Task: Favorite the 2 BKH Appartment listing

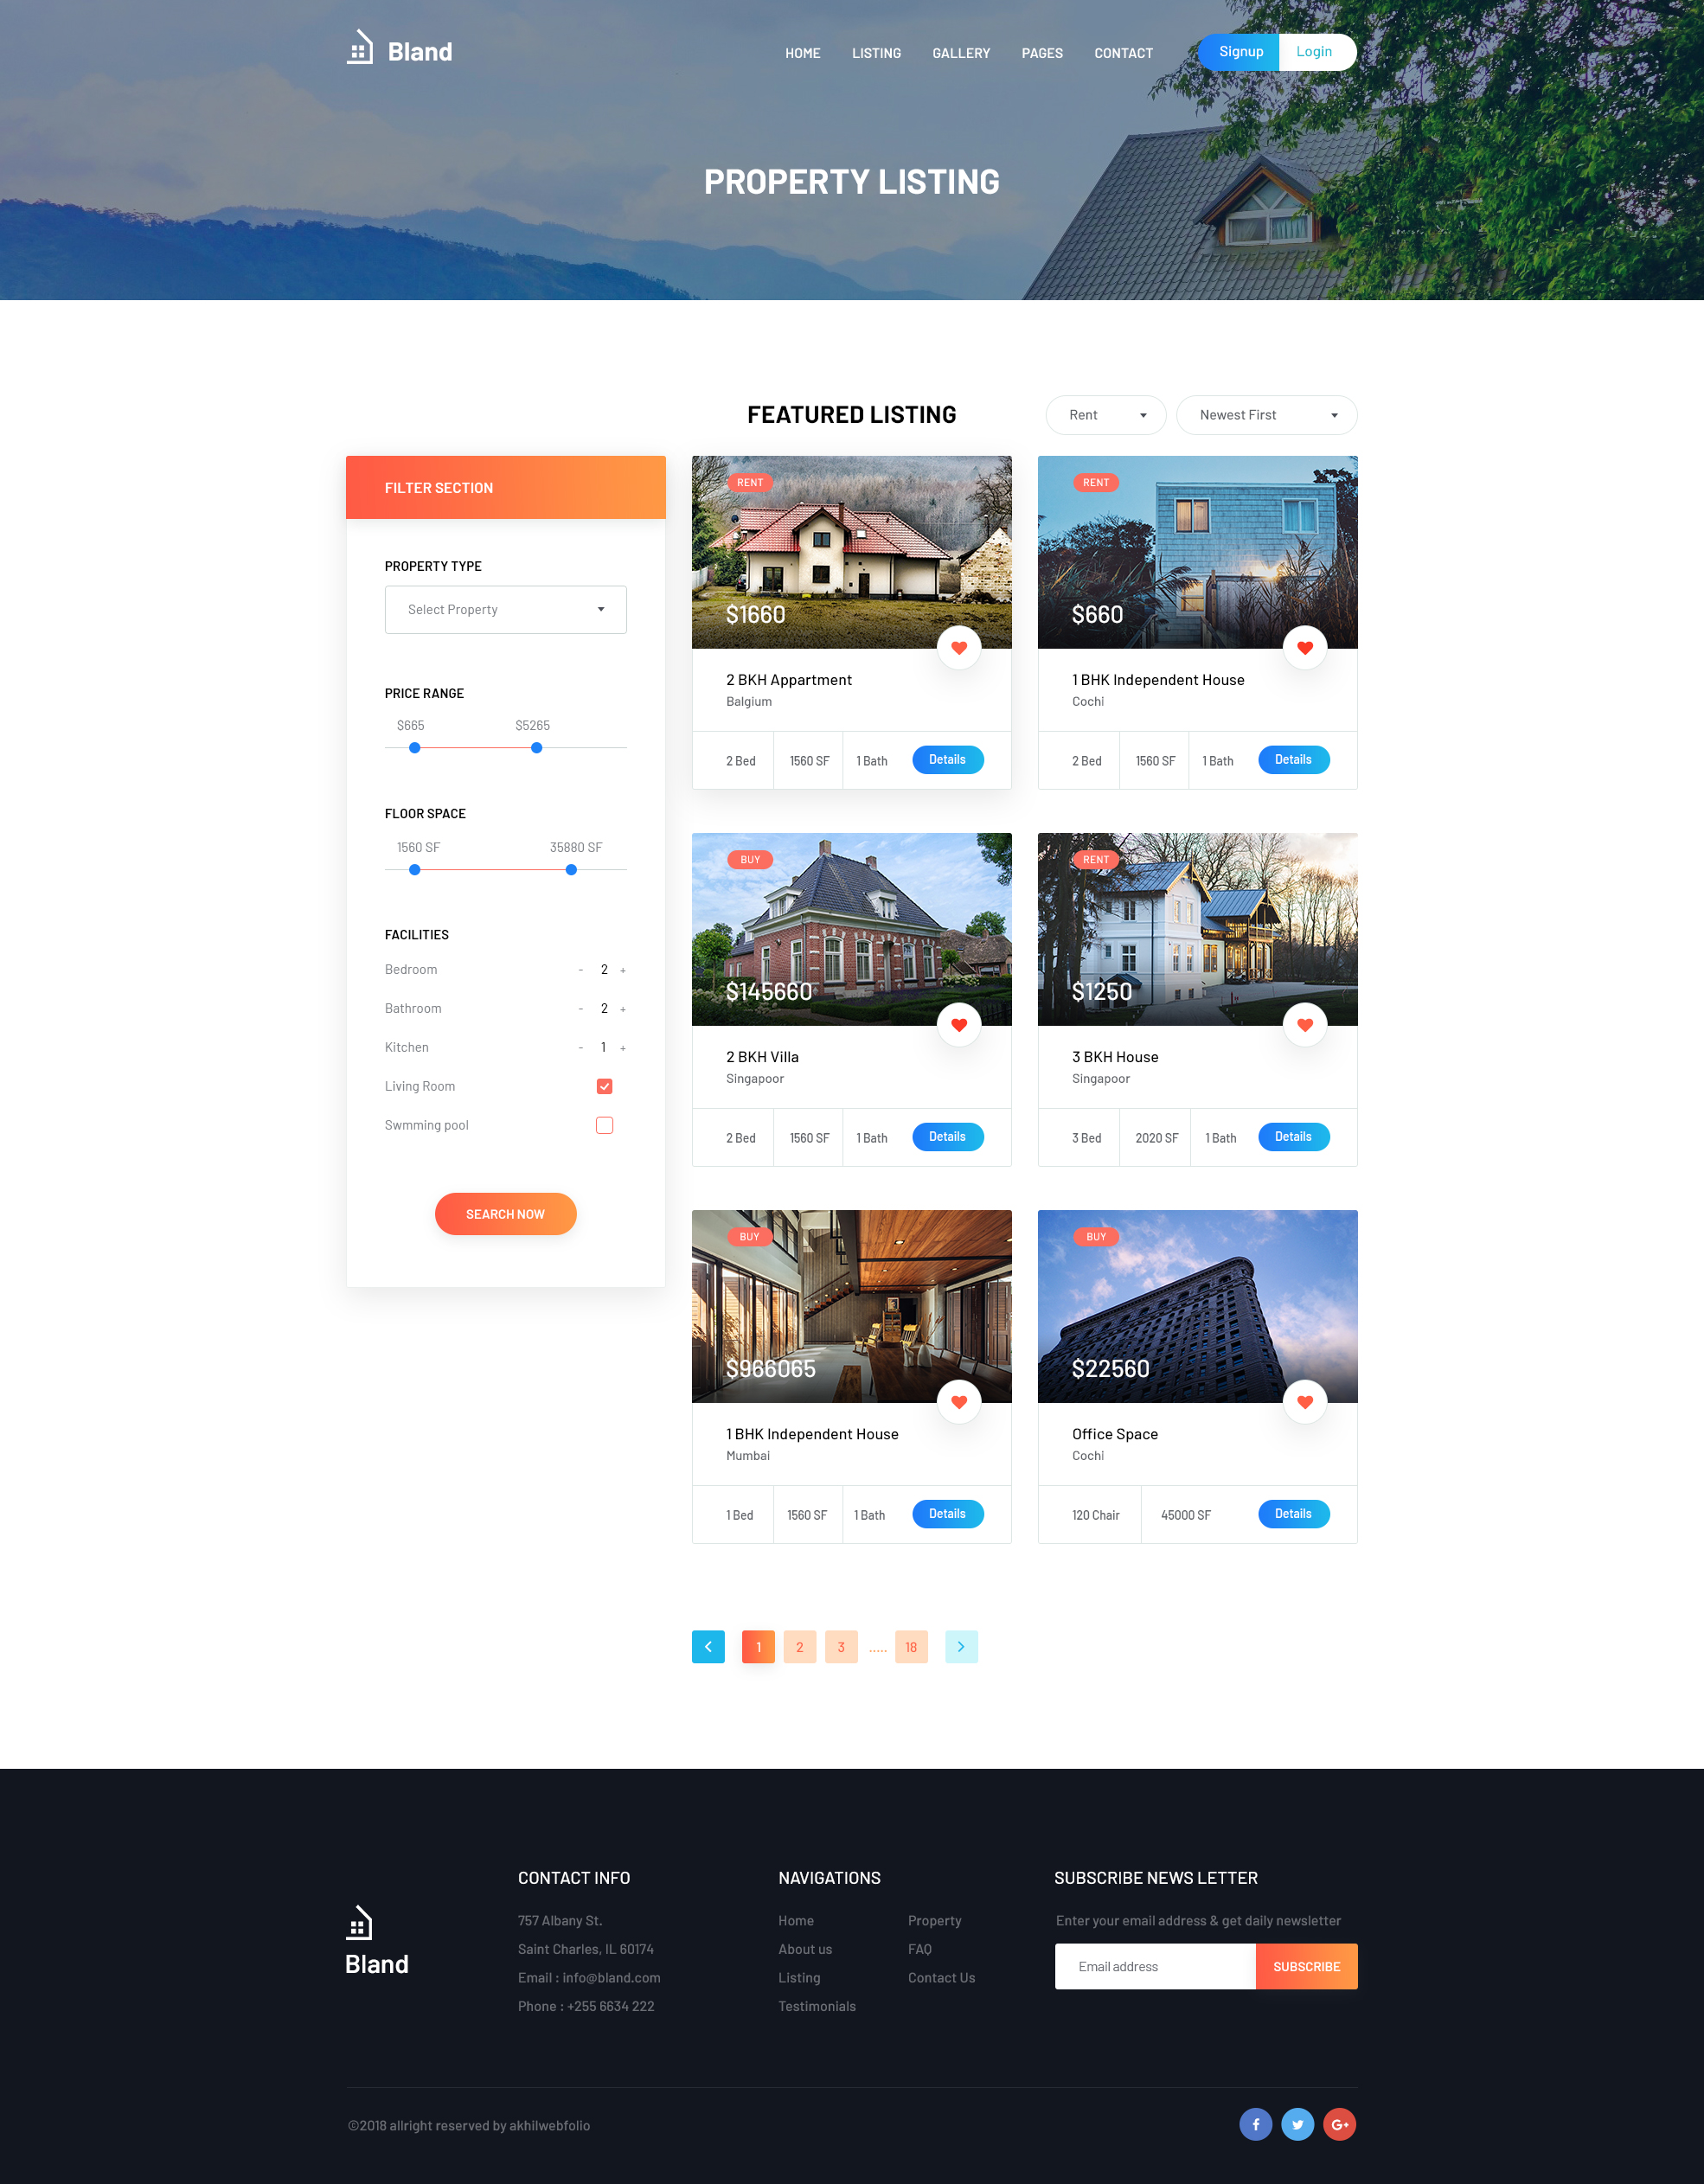Action: (959, 647)
